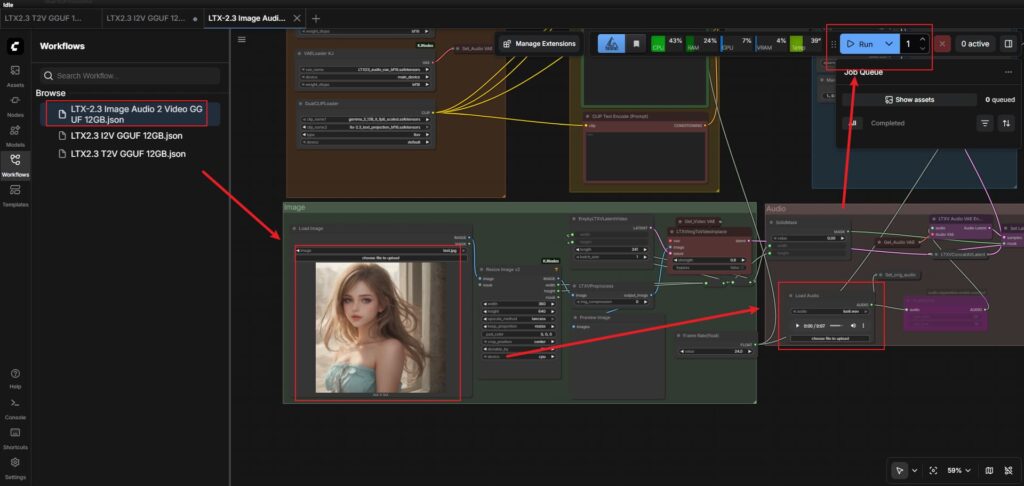Switch to the Completed tab in Job Queue
The width and height of the screenshot is (1024, 486).
[887, 123]
